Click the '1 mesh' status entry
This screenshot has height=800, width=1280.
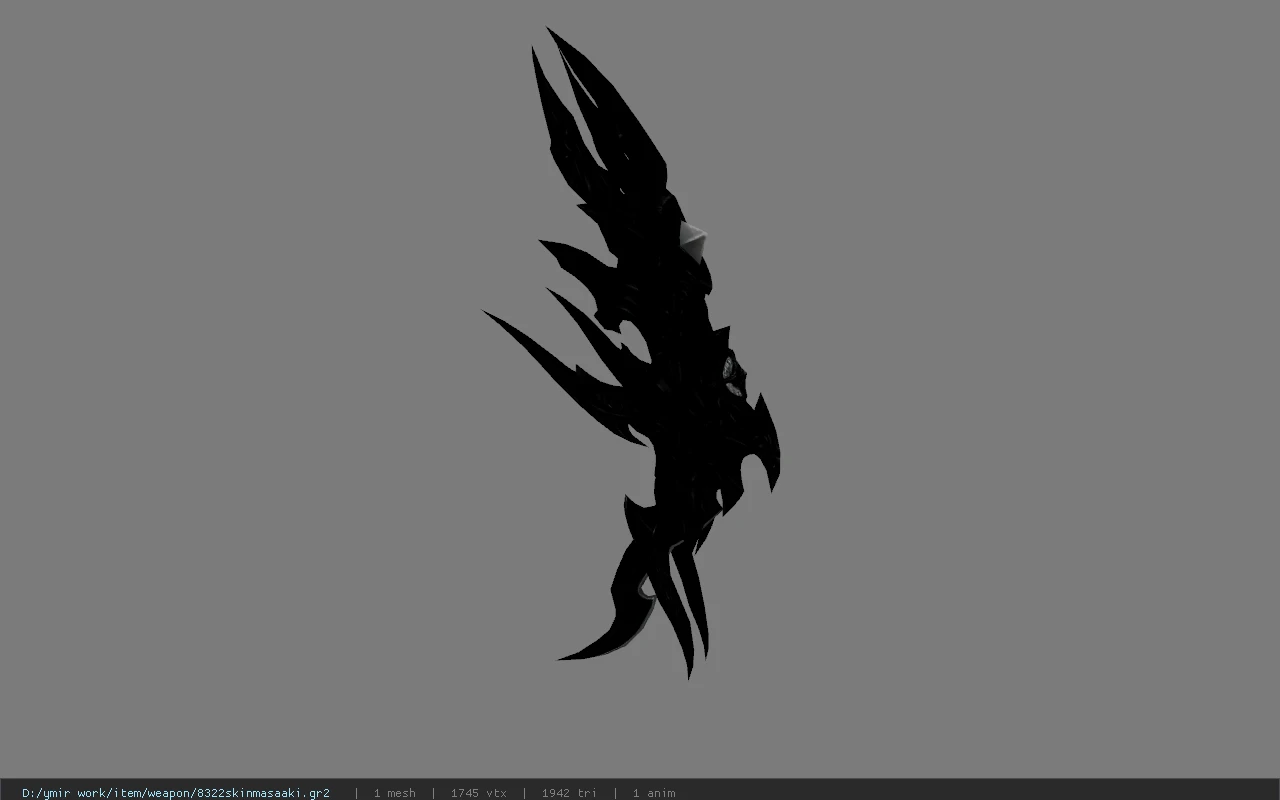pos(394,793)
